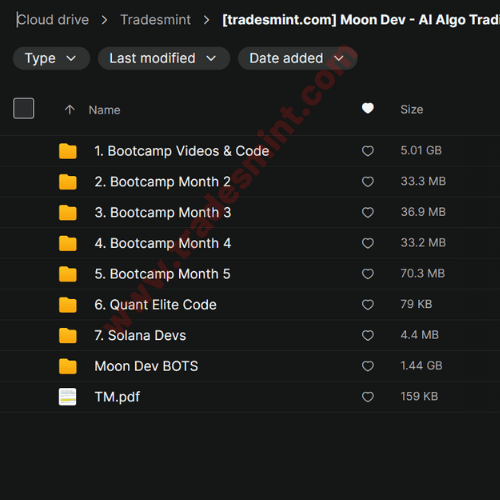Open the Bootcamp Month 5 folder row
This screenshot has height=500, width=500.
point(250,274)
